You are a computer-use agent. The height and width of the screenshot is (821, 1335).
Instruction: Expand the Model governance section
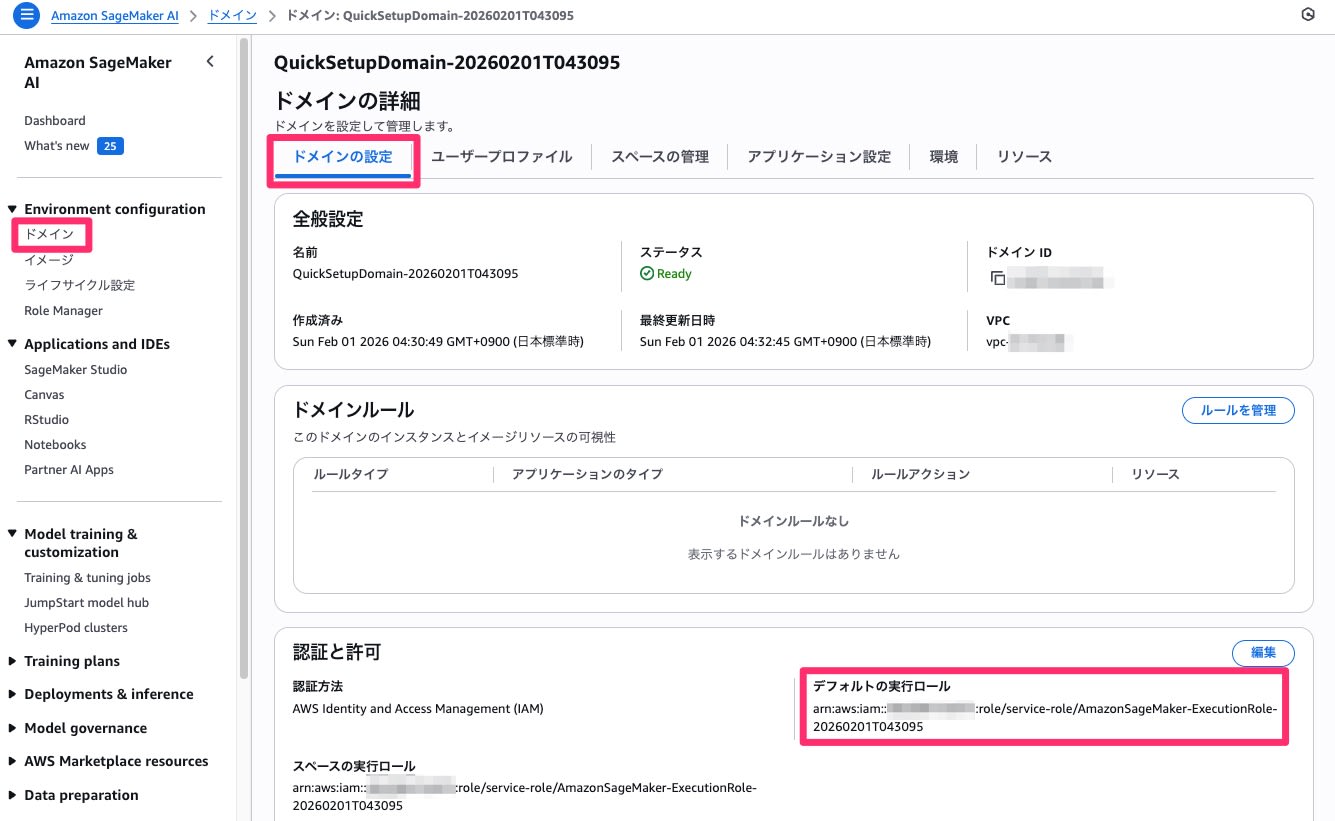point(13,728)
